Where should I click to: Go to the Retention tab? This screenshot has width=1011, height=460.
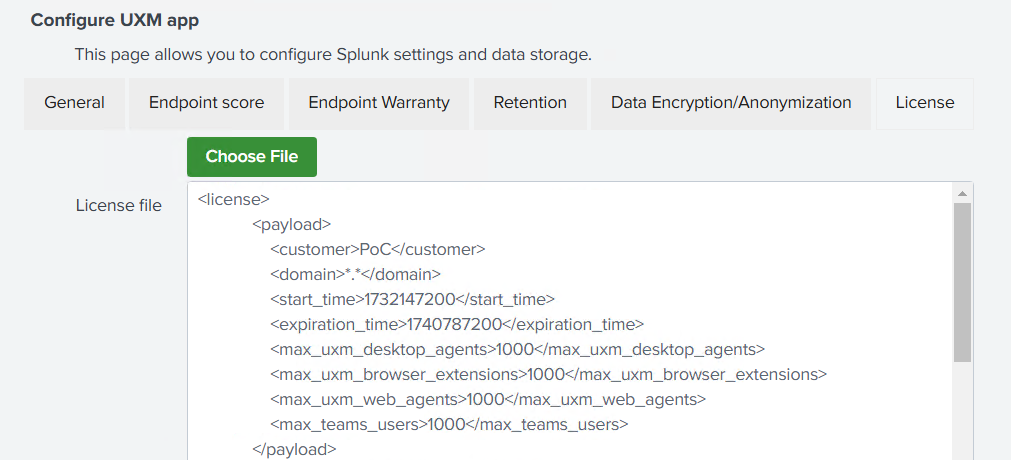click(529, 103)
